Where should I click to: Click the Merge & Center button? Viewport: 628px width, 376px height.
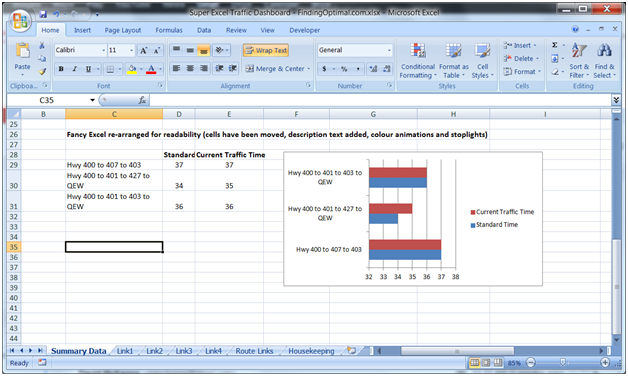click(x=278, y=69)
